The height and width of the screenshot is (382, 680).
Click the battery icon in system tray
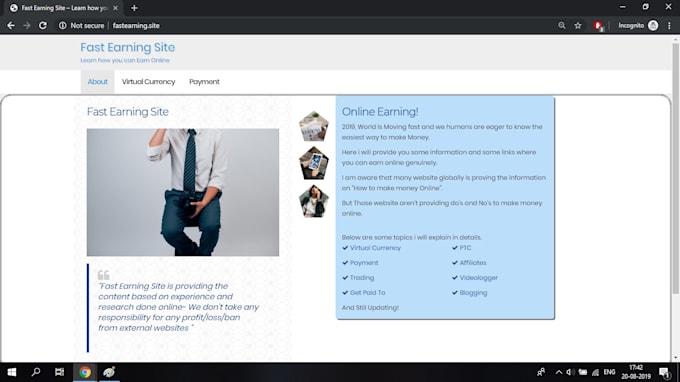point(583,372)
